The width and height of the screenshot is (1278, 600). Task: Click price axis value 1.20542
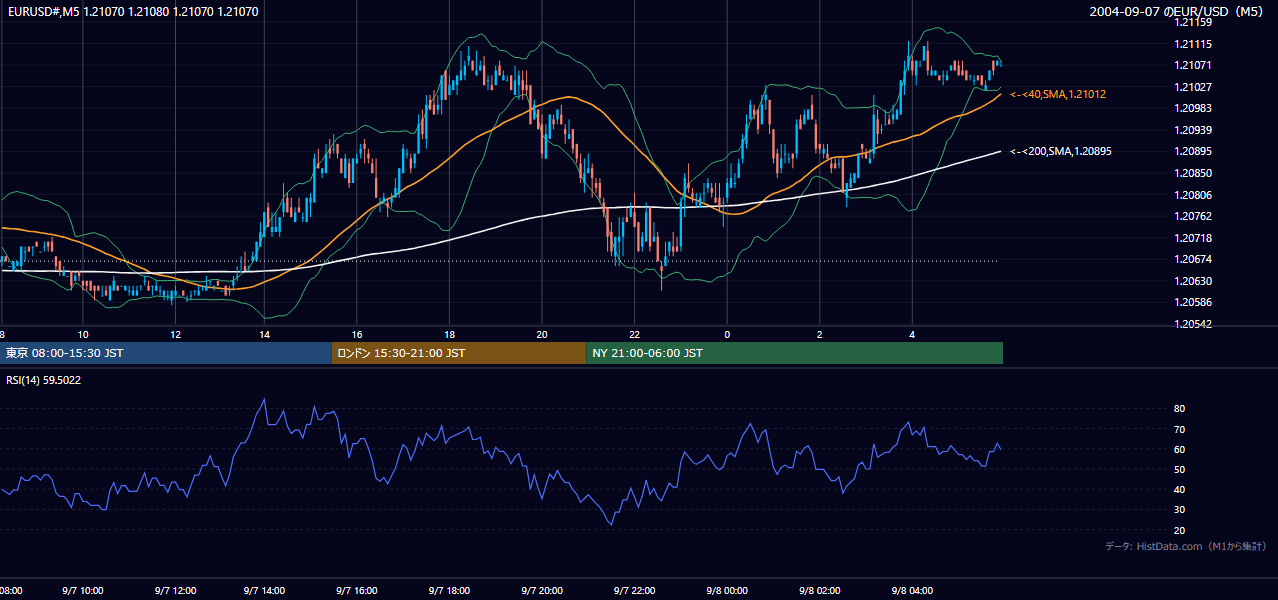click(x=1194, y=324)
